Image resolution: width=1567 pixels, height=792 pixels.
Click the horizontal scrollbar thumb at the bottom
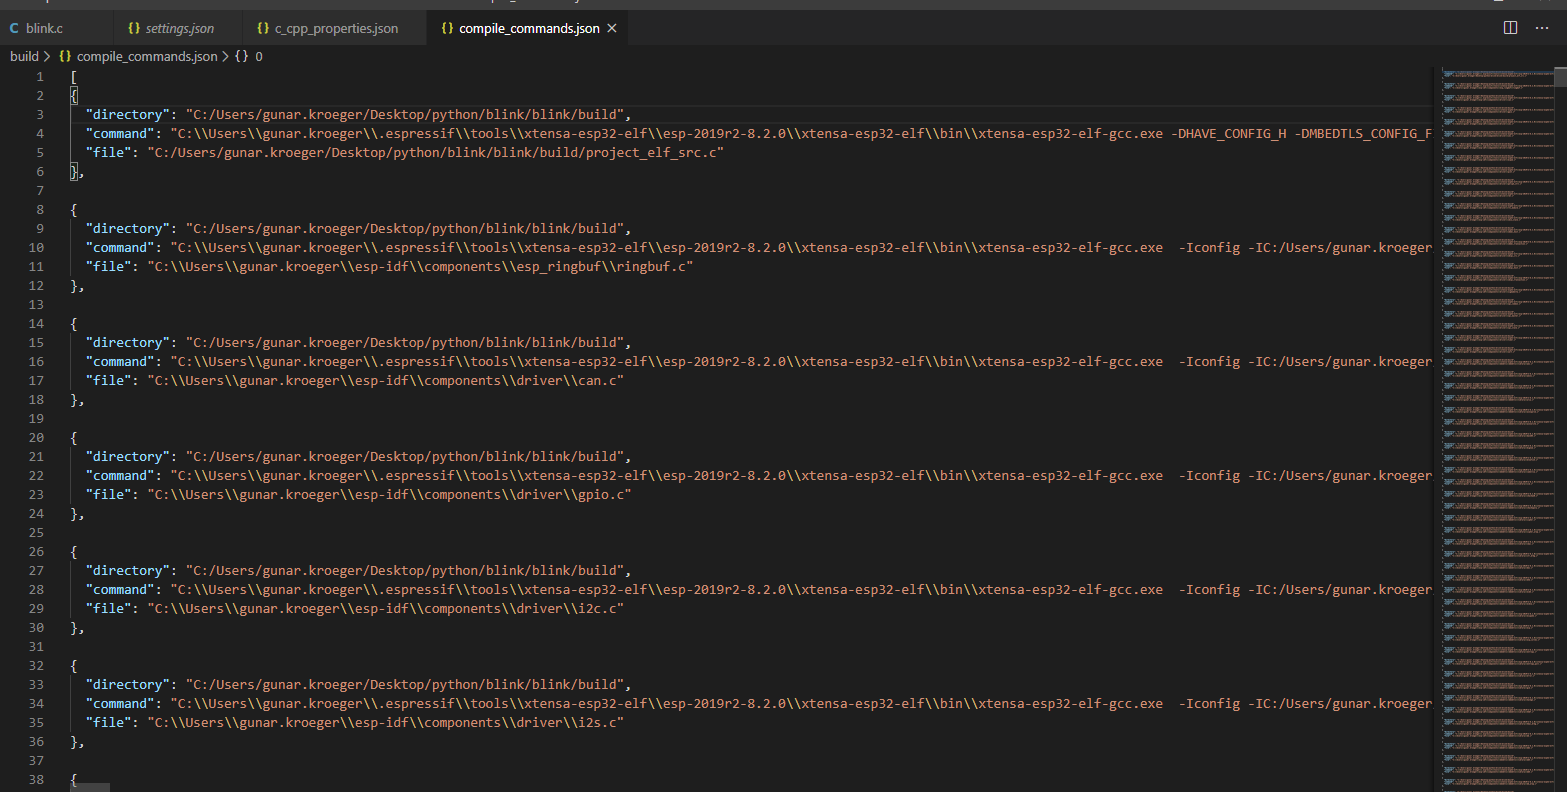click(x=90, y=787)
